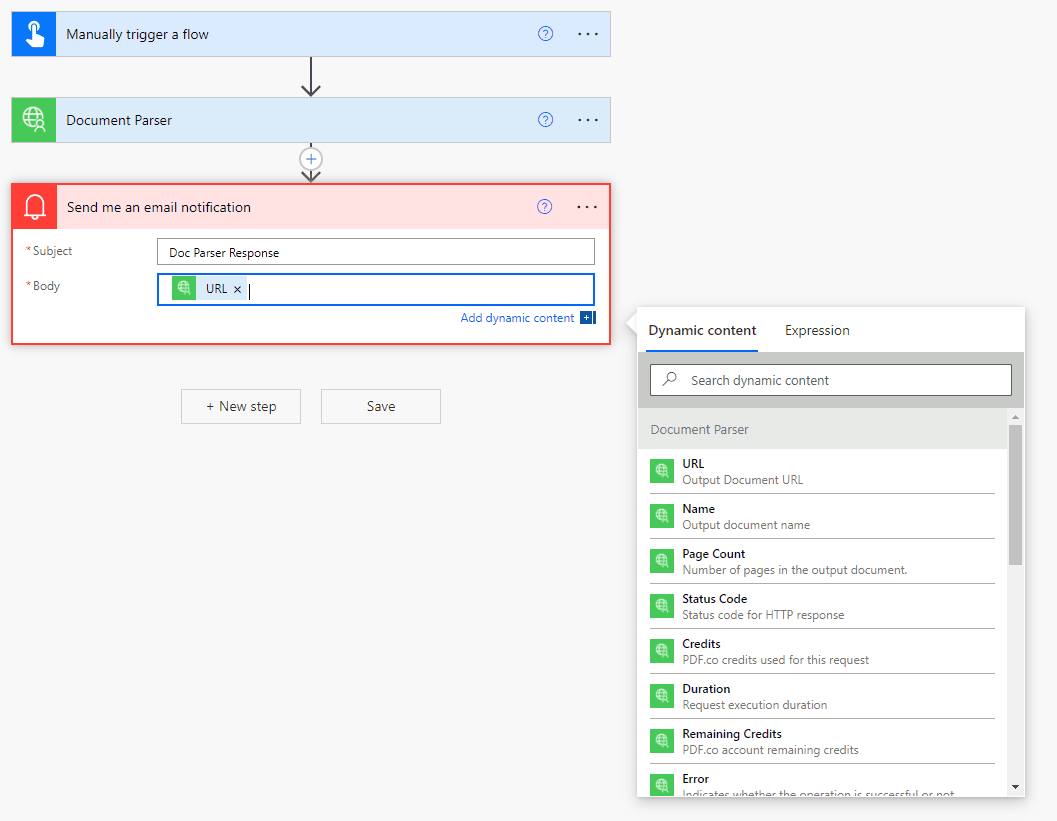Click the bell icon on the email notification step

coord(33,206)
